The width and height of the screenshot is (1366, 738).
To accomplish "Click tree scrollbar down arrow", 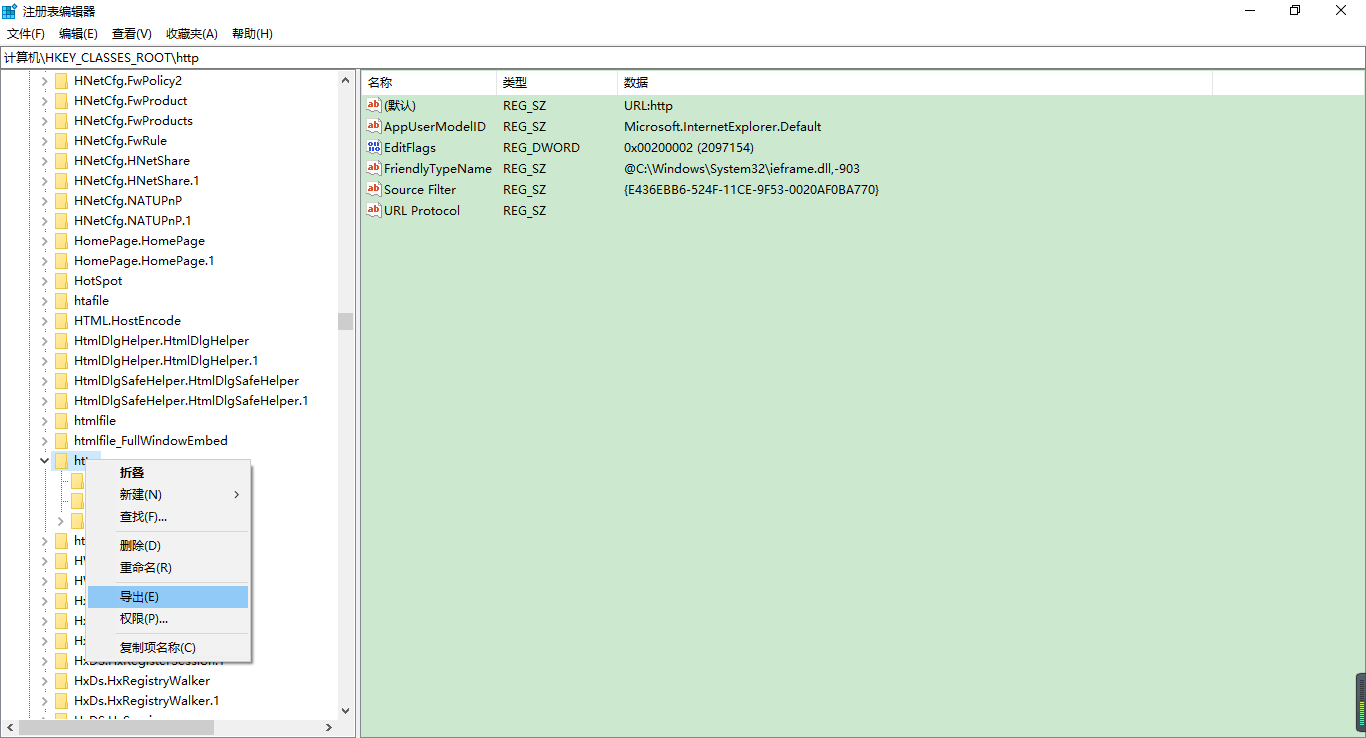I will click(346, 710).
